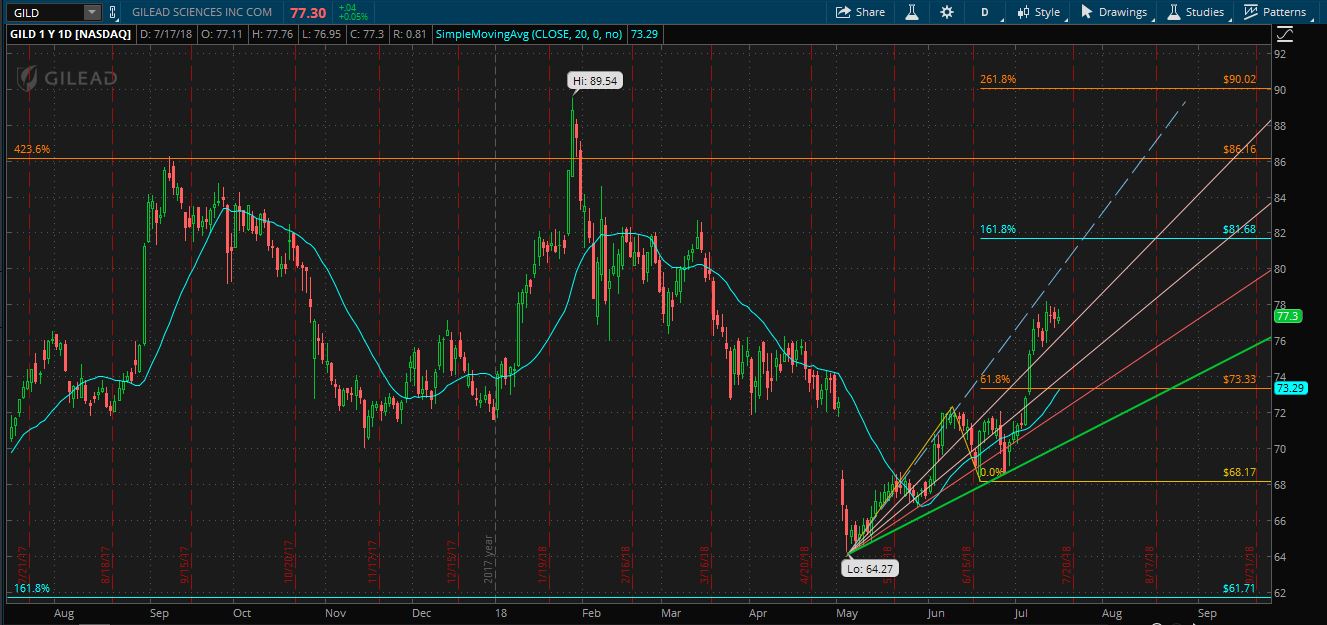Open the Drawings menu
The image size is (1327, 625).
(x=1113, y=12)
